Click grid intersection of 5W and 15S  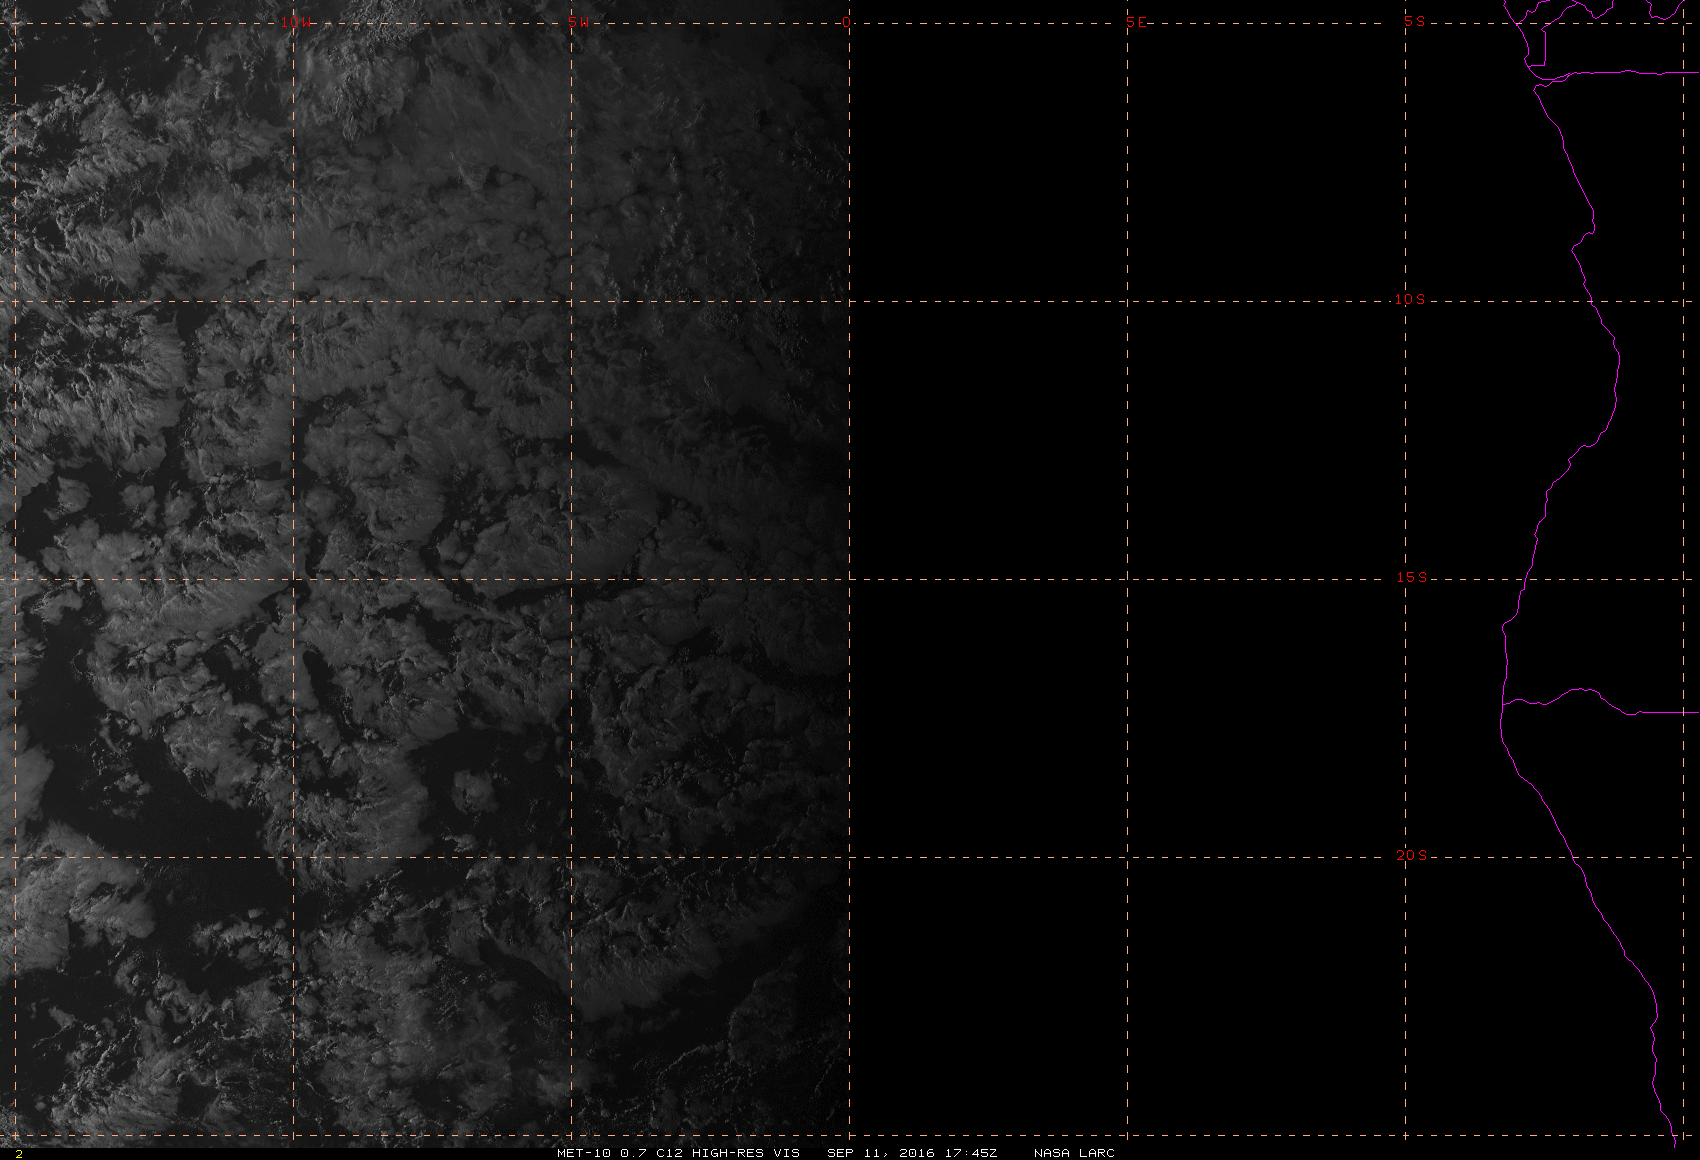[x=571, y=579]
